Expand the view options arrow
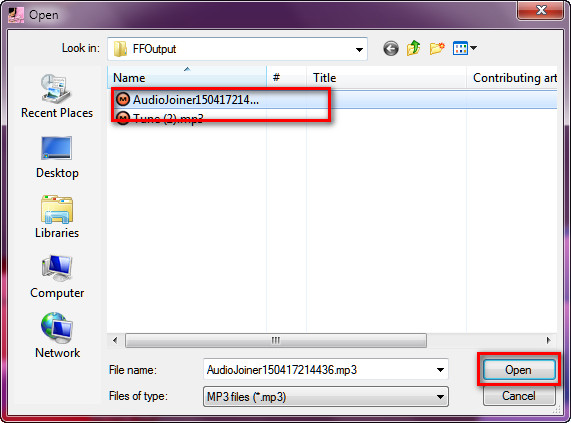Image resolution: width=571 pixels, height=423 pixels. pyautogui.click(x=473, y=48)
